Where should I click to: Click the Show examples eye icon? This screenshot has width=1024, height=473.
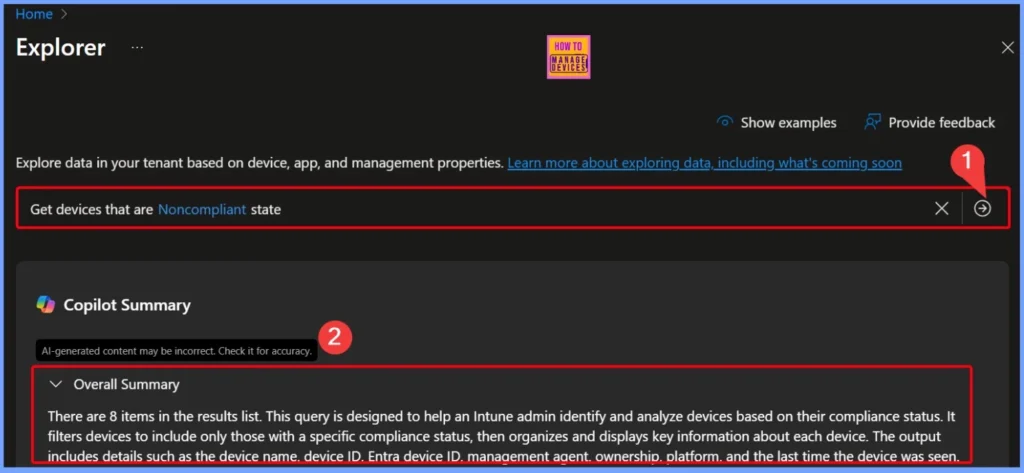click(x=724, y=122)
